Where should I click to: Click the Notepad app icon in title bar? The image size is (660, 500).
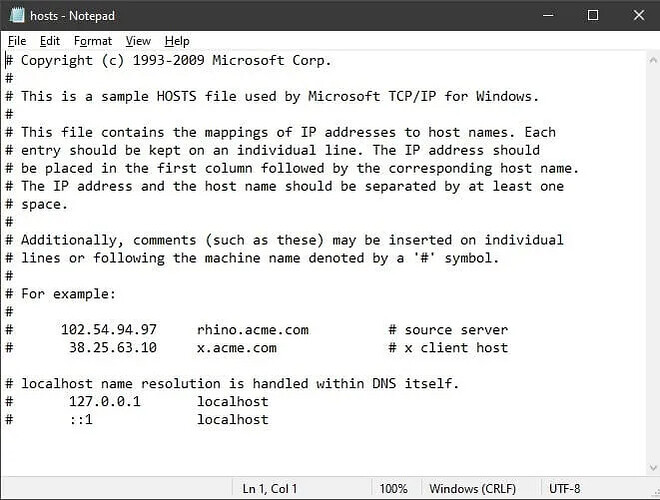14,15
